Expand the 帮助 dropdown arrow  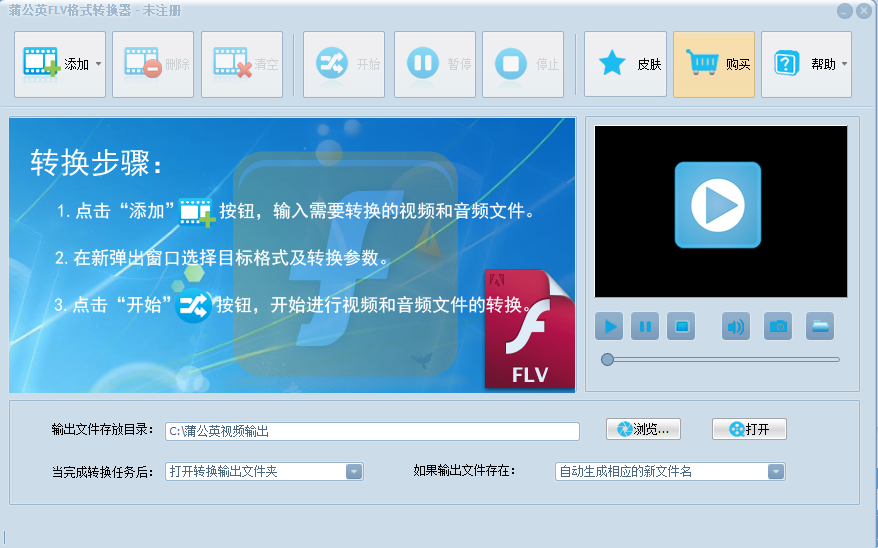click(844, 64)
